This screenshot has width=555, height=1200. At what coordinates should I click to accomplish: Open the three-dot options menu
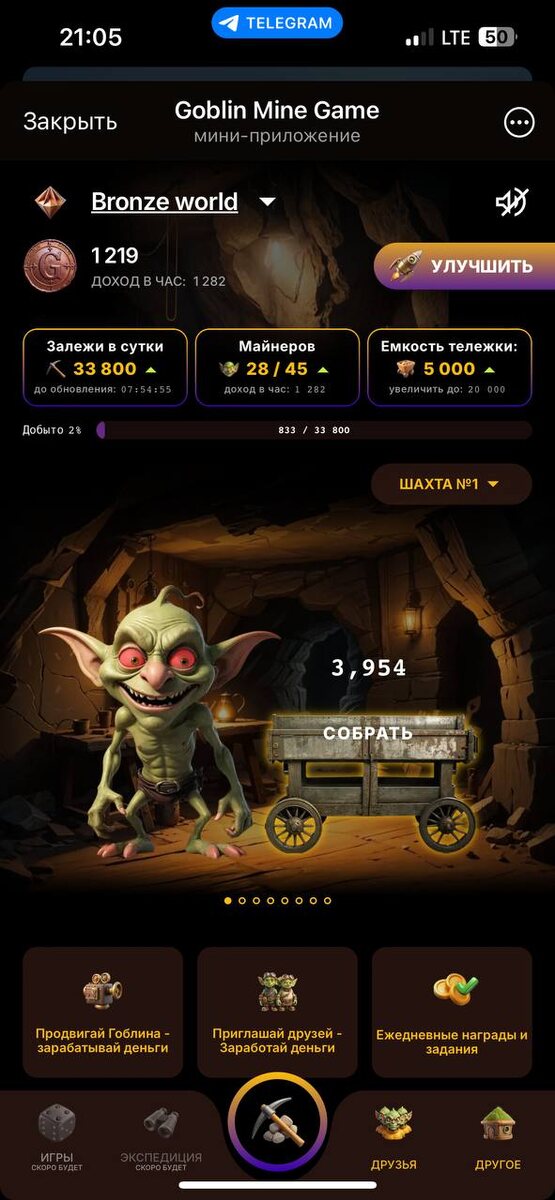[519, 123]
